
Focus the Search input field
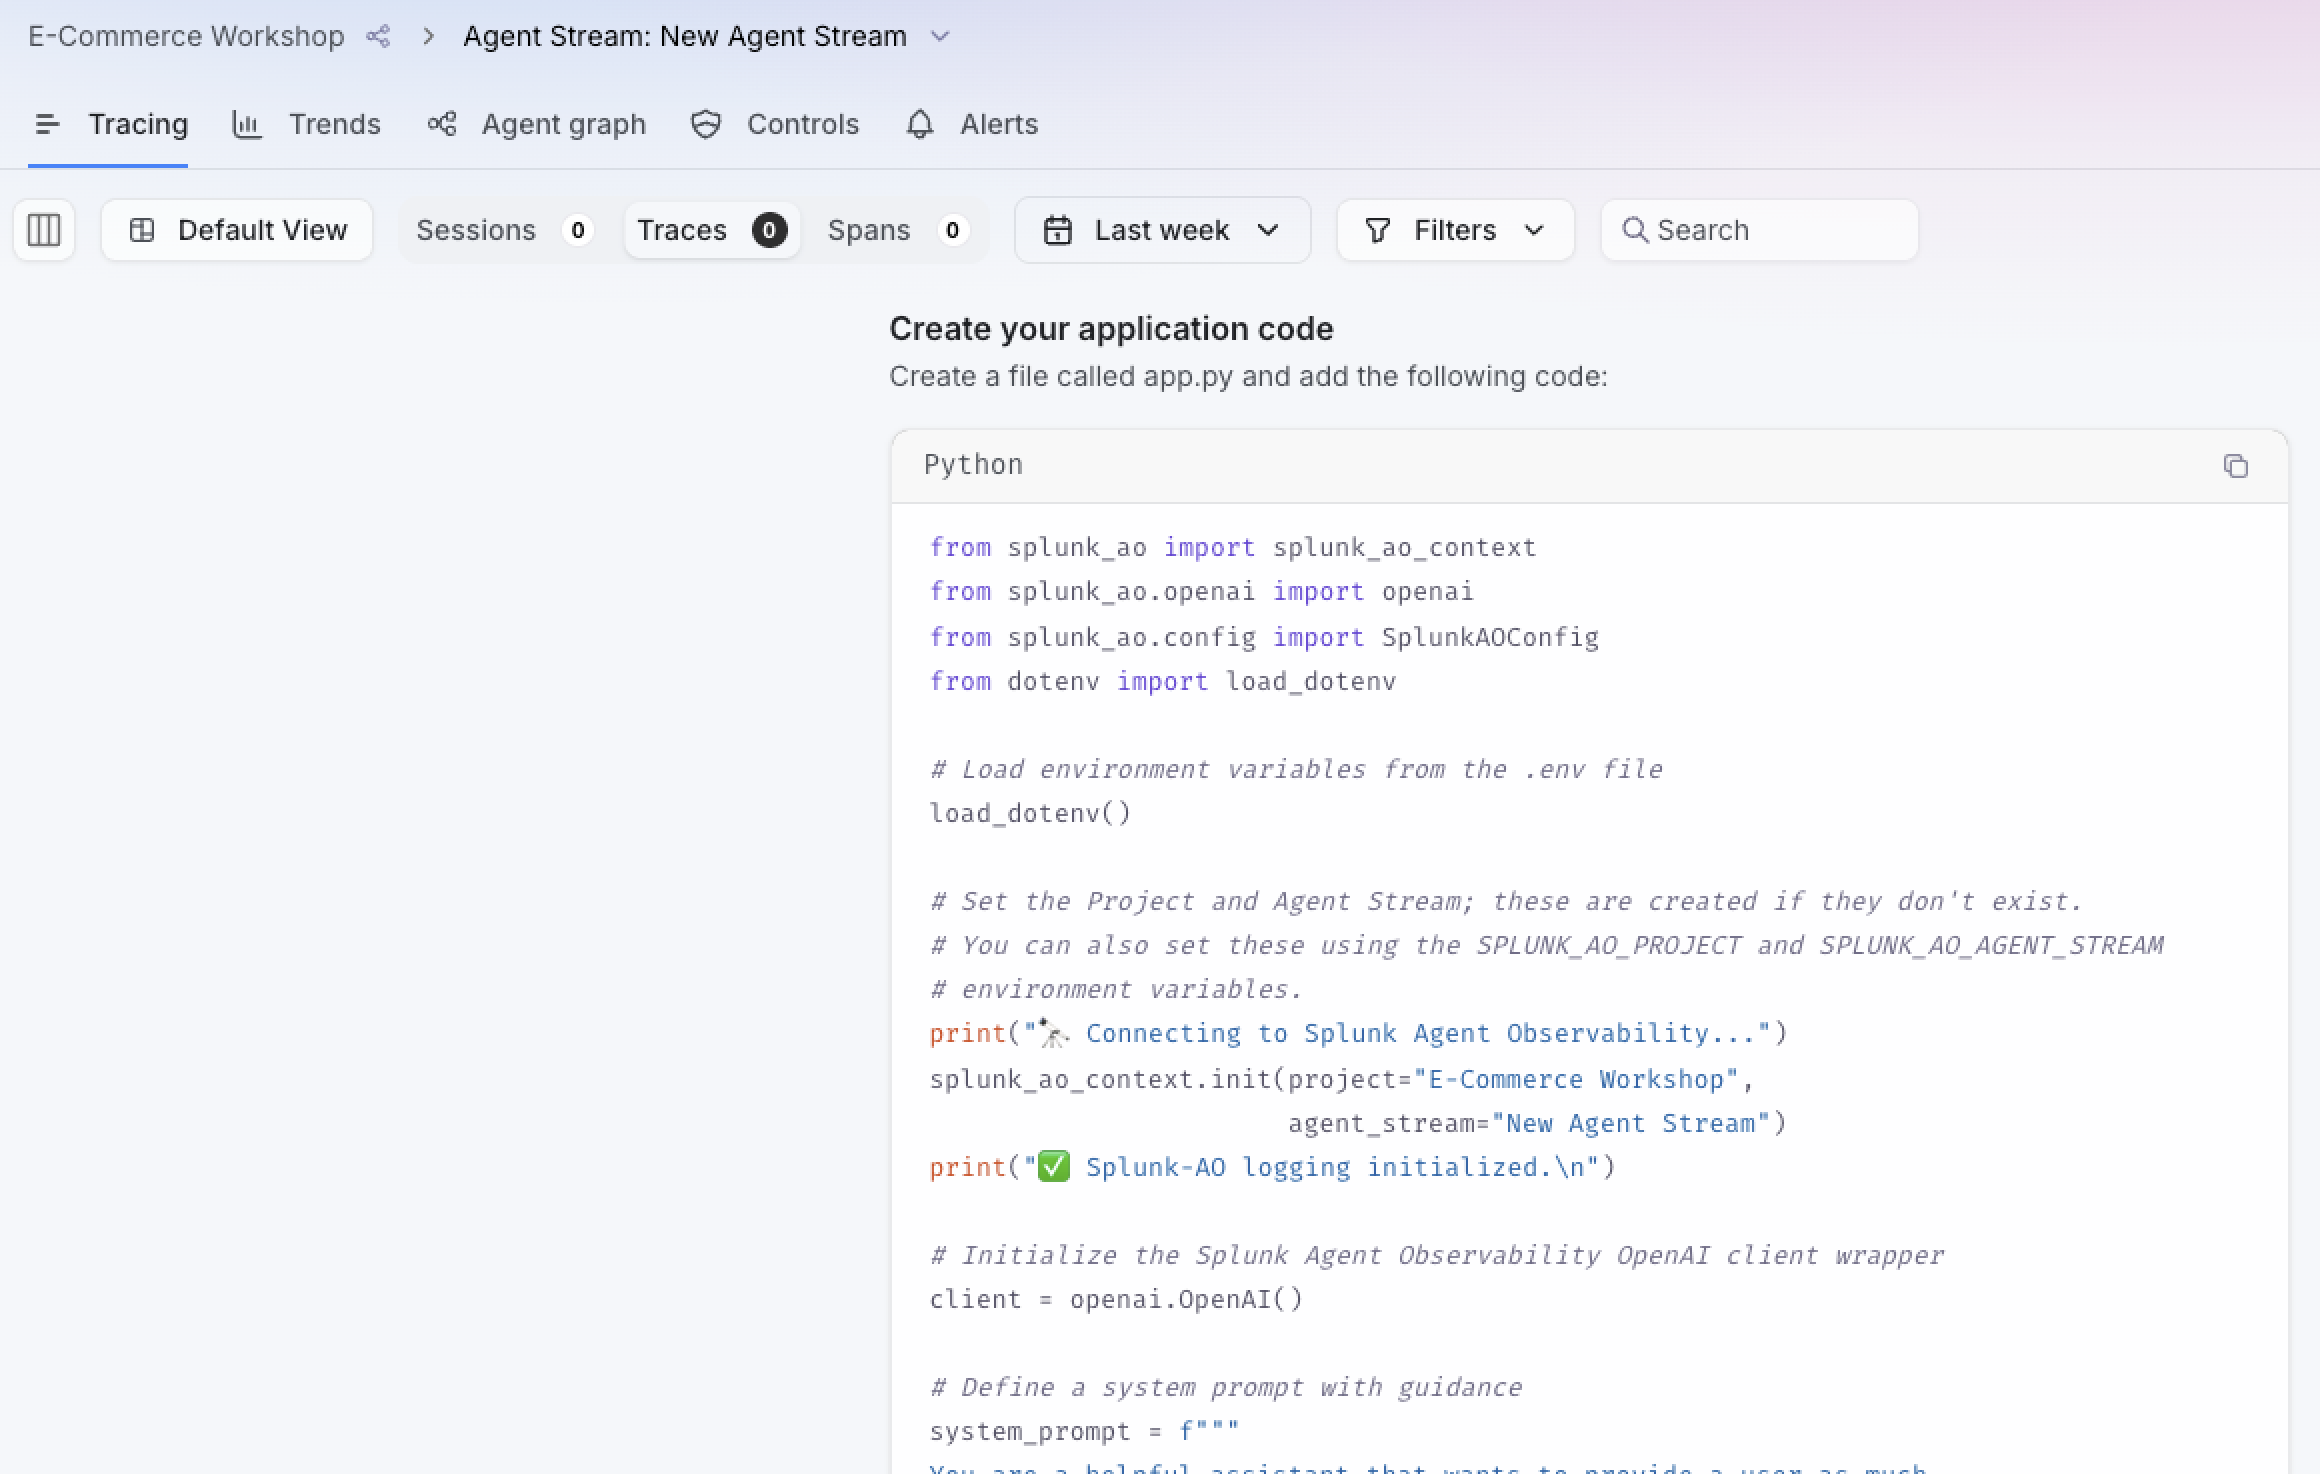1759,230
